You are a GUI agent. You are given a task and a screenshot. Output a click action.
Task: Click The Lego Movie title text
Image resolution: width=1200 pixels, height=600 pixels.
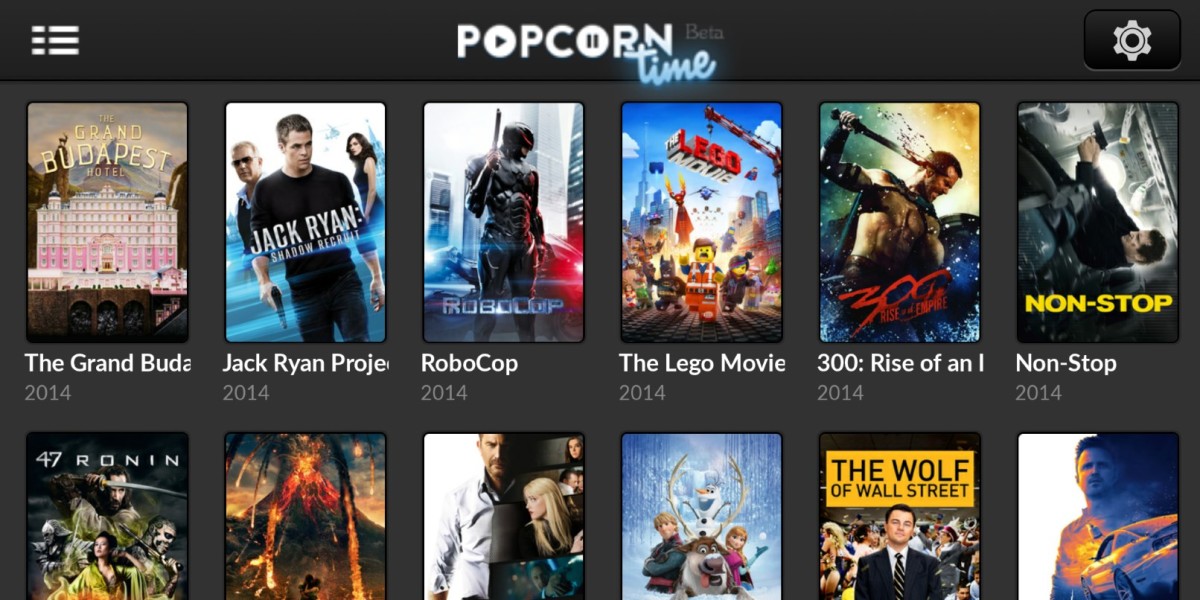702,363
